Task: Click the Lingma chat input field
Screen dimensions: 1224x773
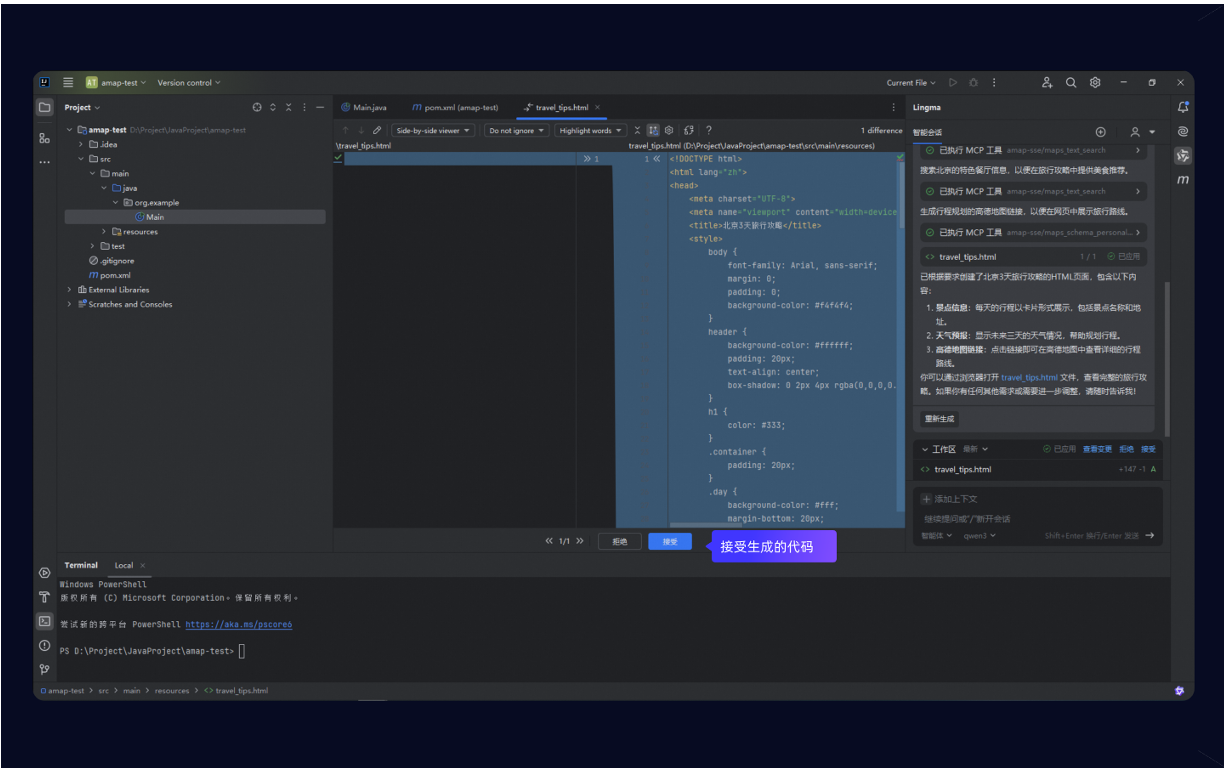Action: (1037, 519)
